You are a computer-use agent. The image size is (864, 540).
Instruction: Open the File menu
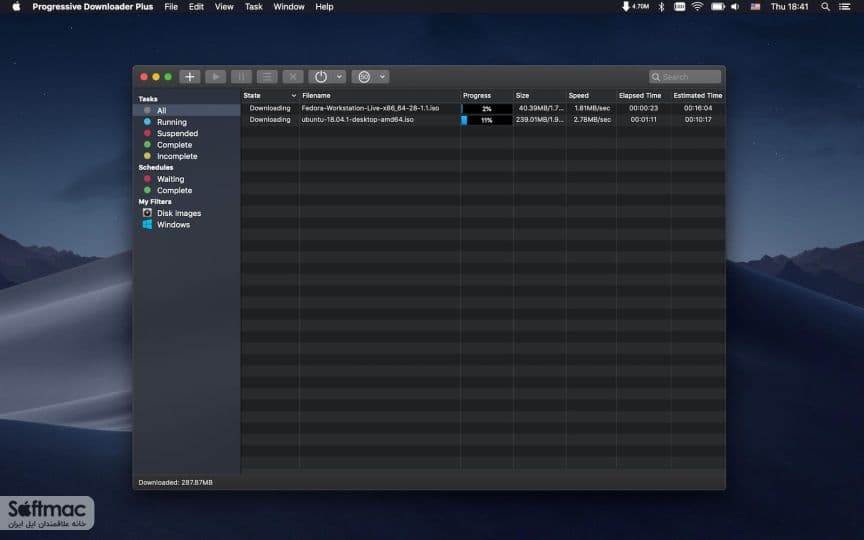171,7
